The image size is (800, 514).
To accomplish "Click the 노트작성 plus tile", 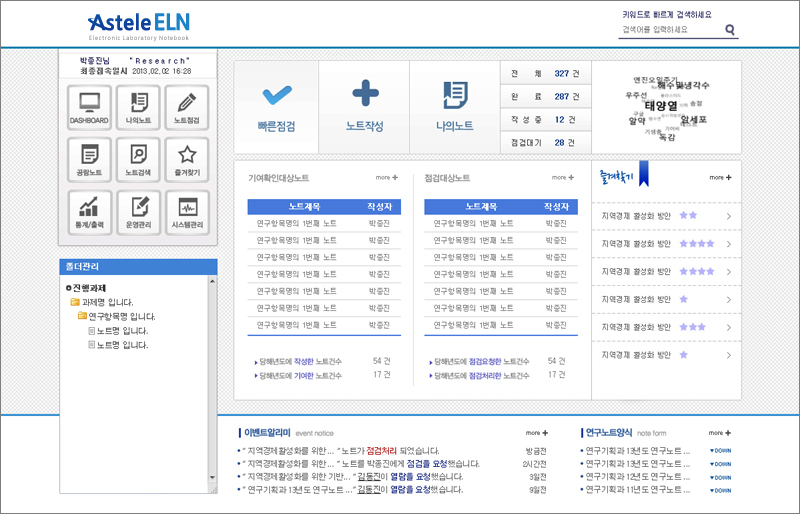I will 365,106.
